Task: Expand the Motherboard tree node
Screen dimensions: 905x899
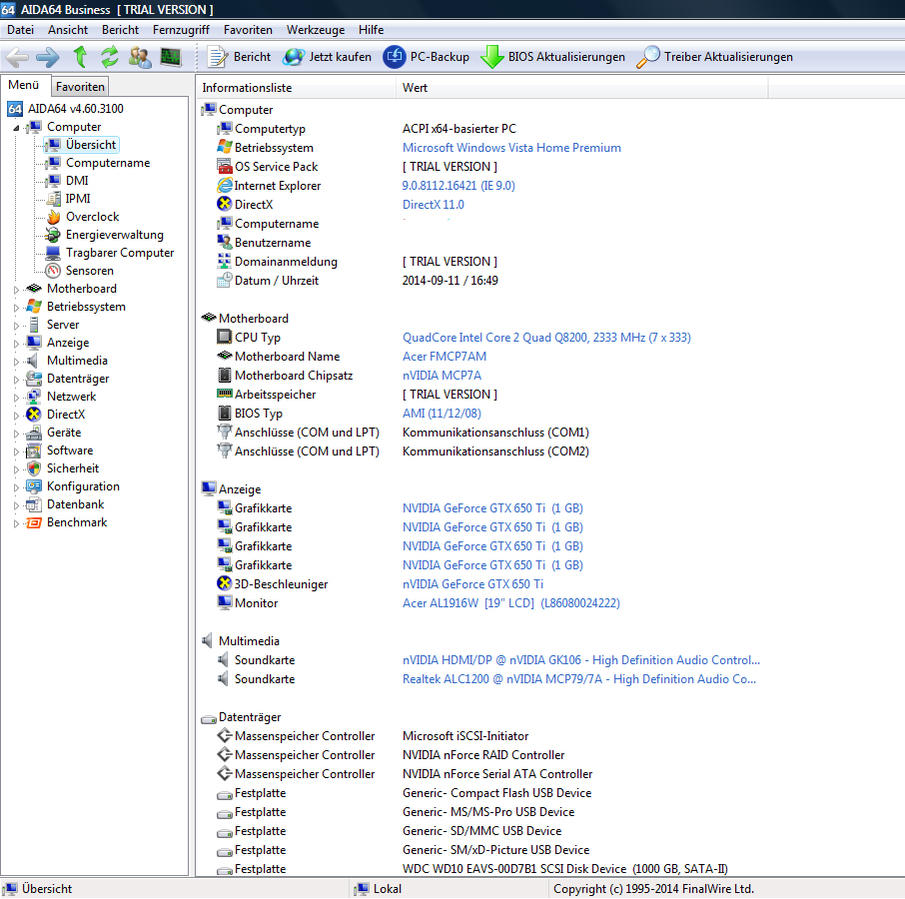Action: [16, 290]
